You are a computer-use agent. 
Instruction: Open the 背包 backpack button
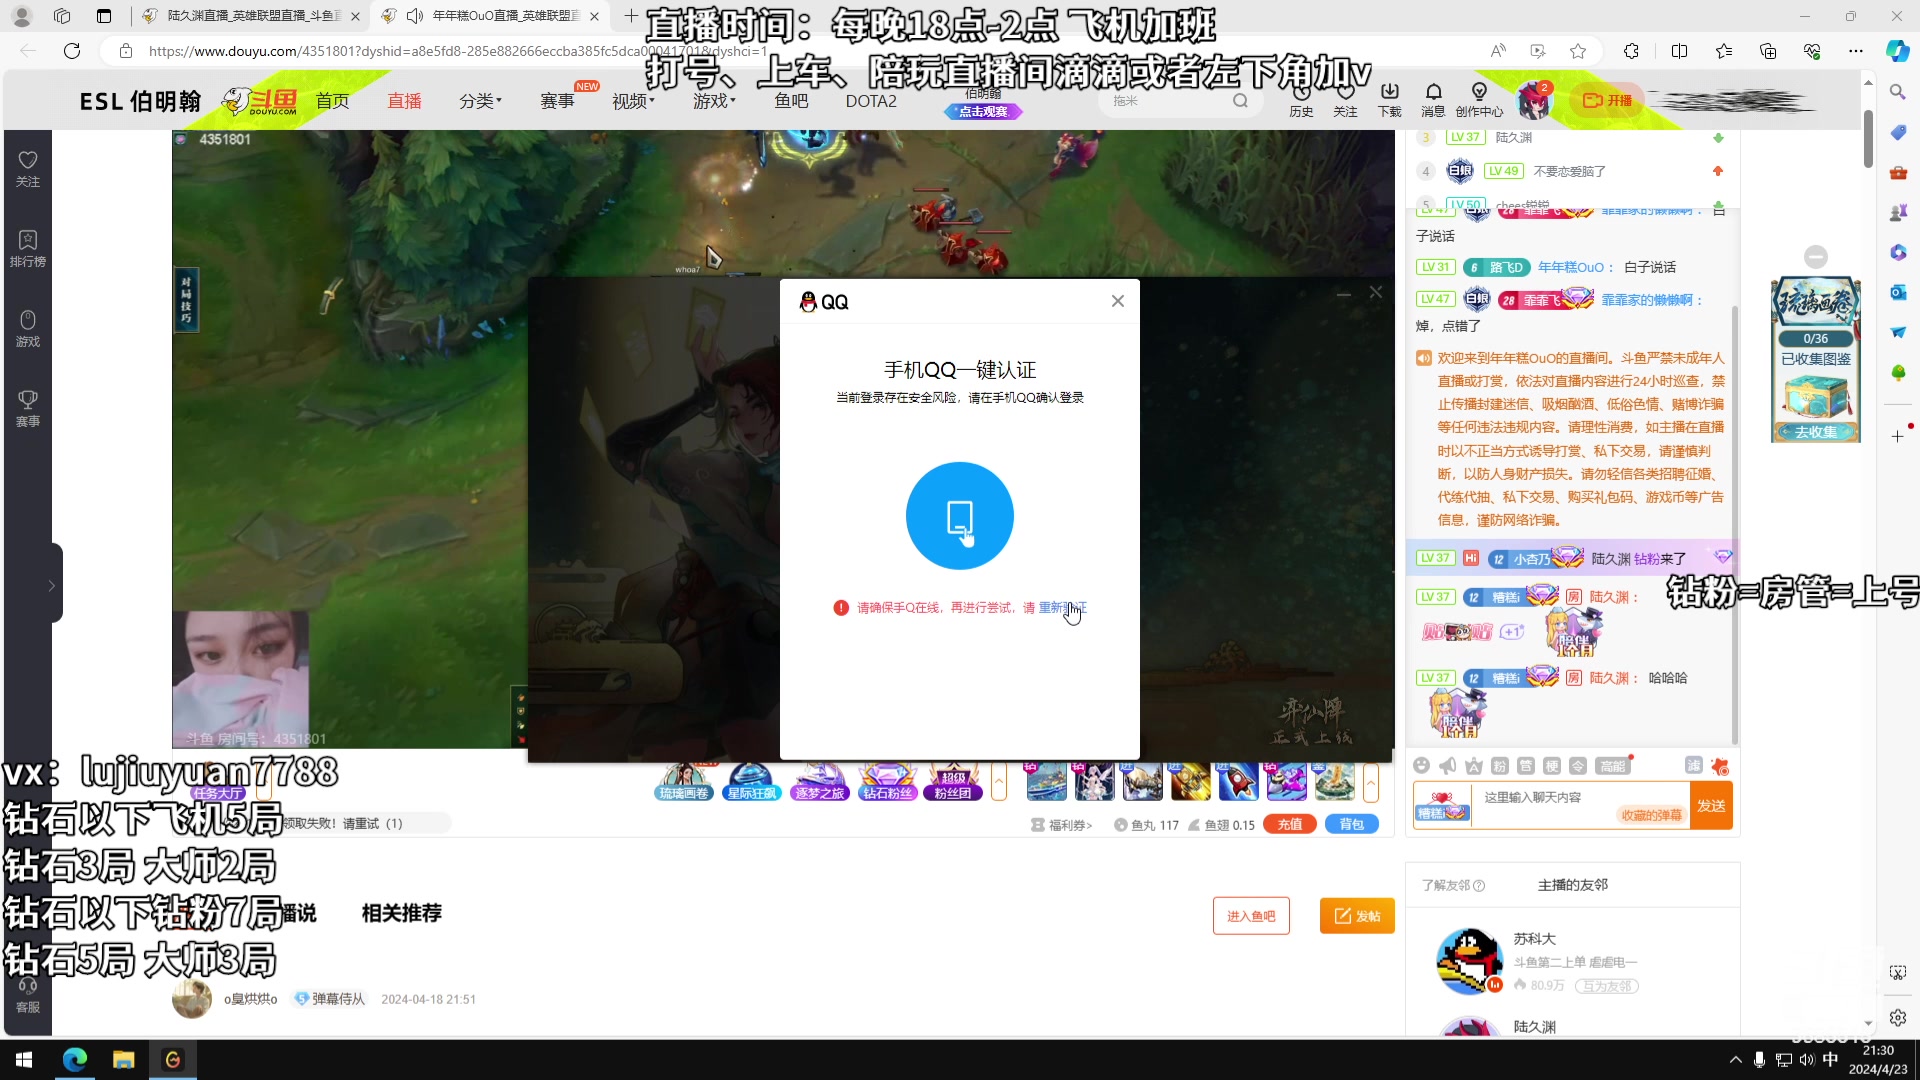pos(1352,824)
